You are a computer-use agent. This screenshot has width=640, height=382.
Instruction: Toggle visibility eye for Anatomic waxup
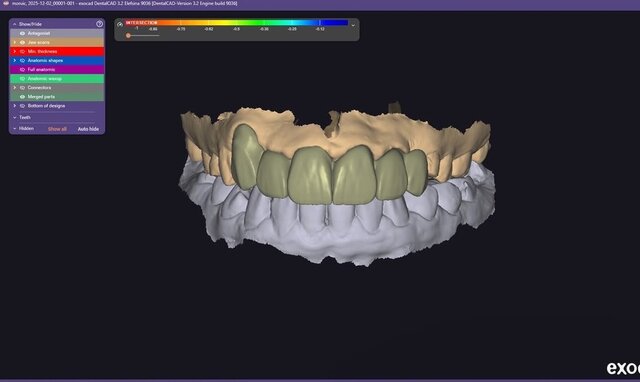click(22, 79)
